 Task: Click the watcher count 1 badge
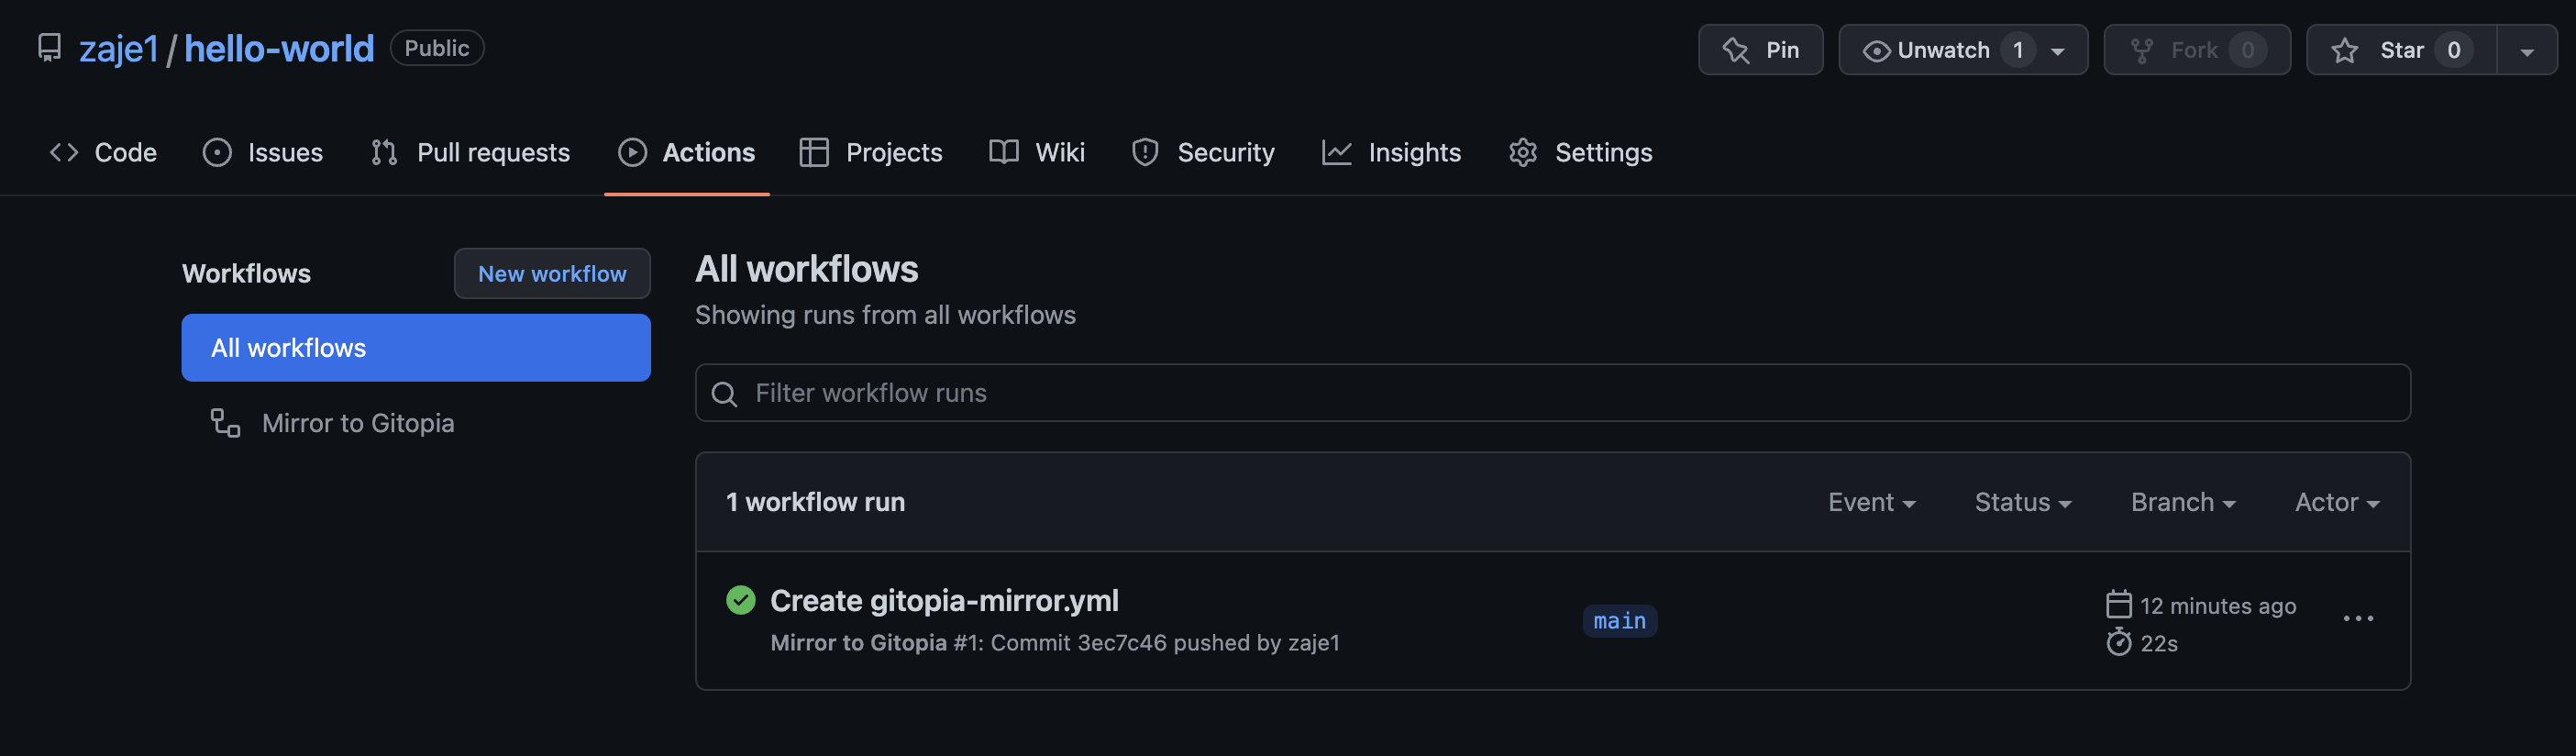click(2018, 50)
